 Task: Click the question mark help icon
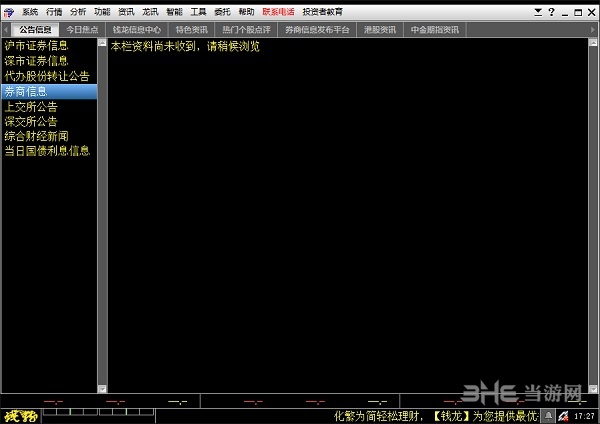click(551, 12)
